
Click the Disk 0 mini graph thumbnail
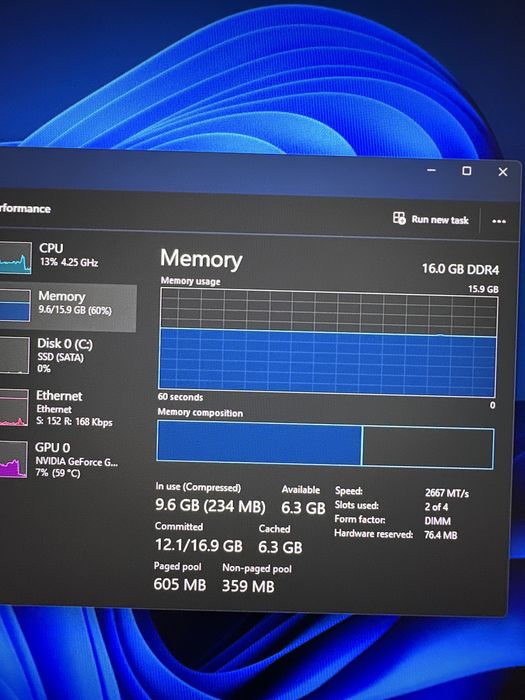click(14, 355)
